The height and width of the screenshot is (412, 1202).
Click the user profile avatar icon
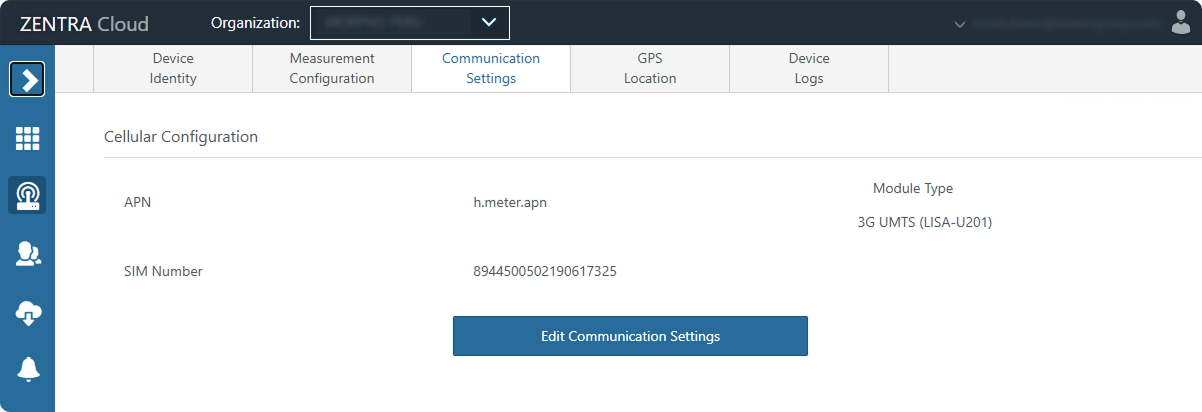tap(1180, 22)
